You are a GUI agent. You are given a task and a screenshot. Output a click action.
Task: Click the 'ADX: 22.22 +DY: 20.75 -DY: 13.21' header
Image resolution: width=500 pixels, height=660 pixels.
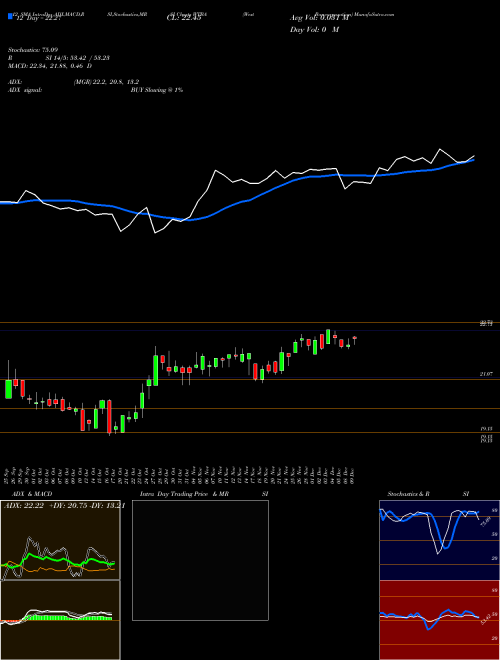[x=64, y=506]
